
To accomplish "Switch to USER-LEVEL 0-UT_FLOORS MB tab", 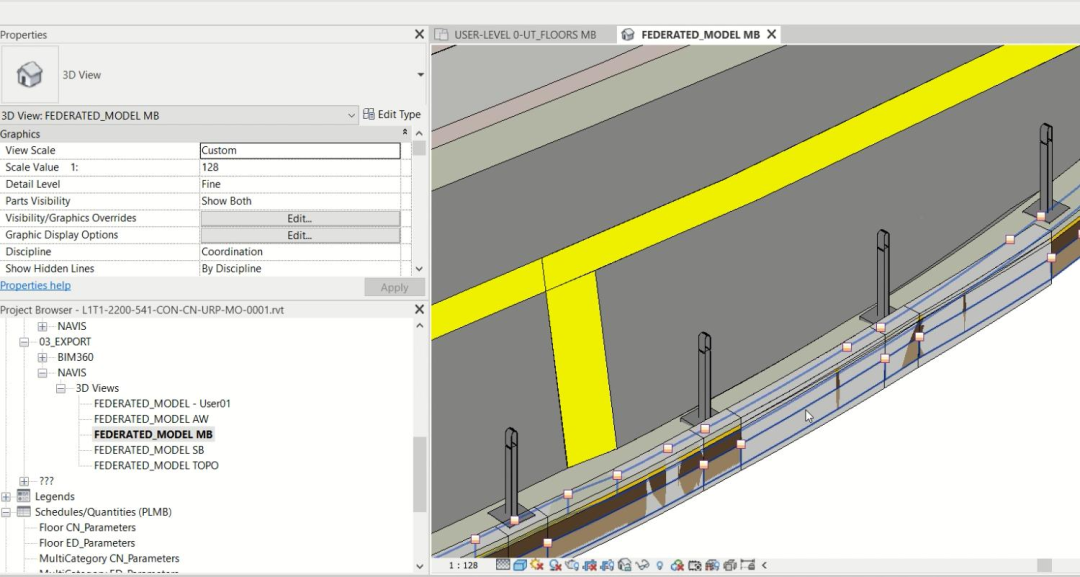I will point(524,34).
